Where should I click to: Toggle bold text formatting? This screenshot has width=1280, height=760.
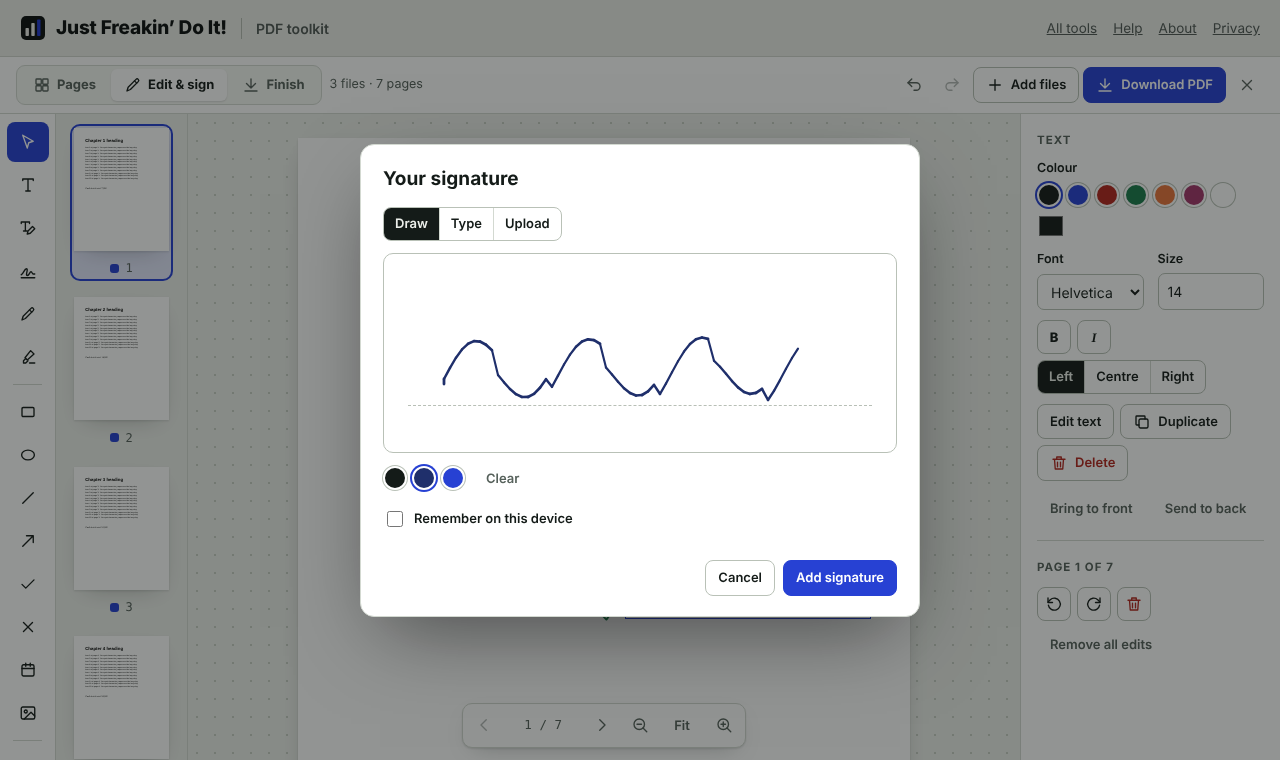tap(1054, 337)
